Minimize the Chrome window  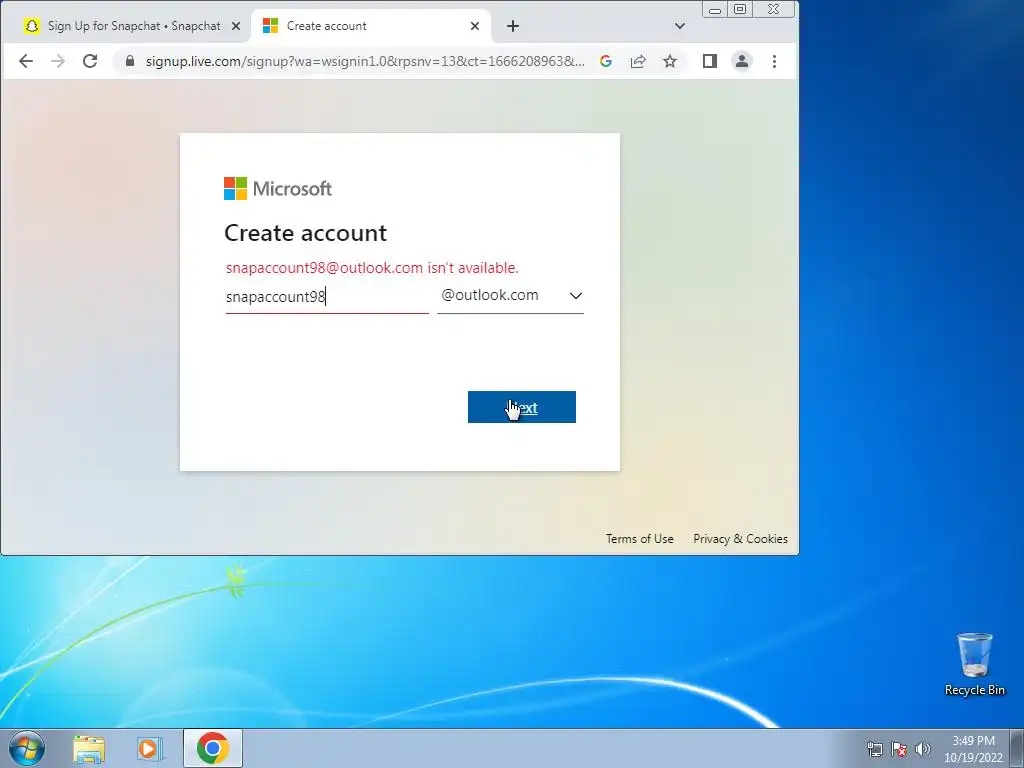tap(715, 9)
